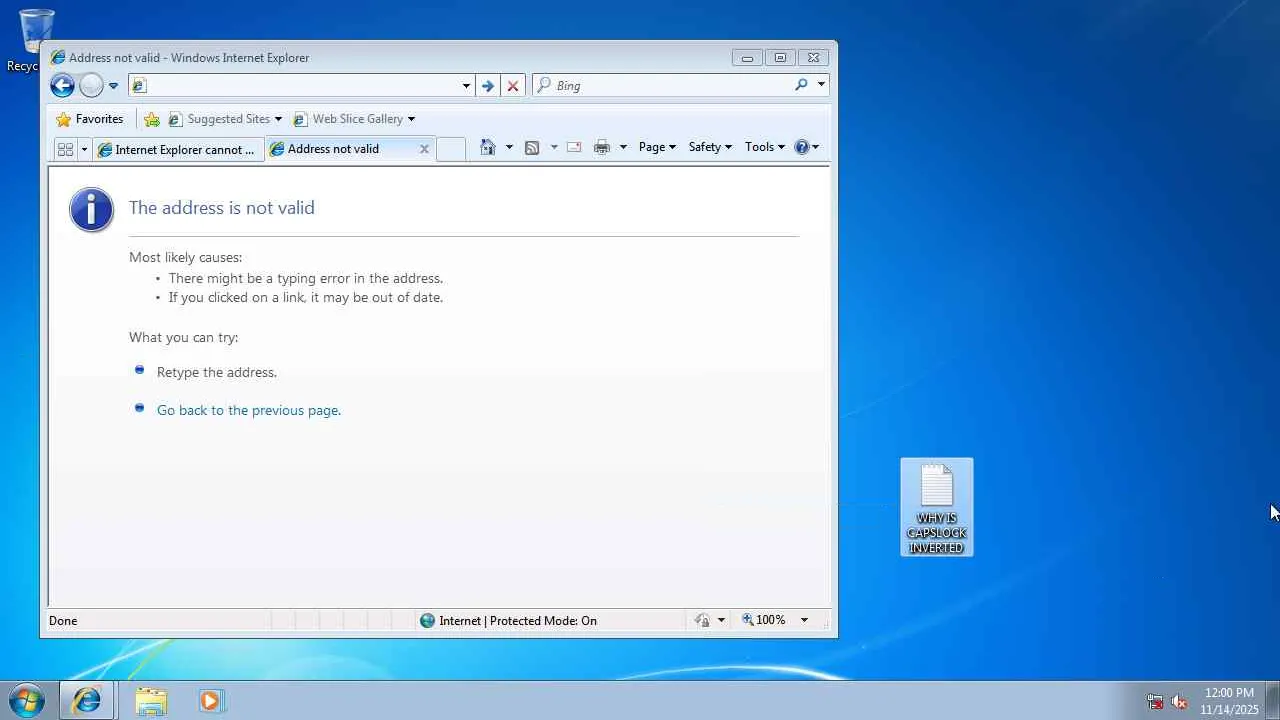
Task: Click the IE logo in the title bar
Action: (x=58, y=58)
